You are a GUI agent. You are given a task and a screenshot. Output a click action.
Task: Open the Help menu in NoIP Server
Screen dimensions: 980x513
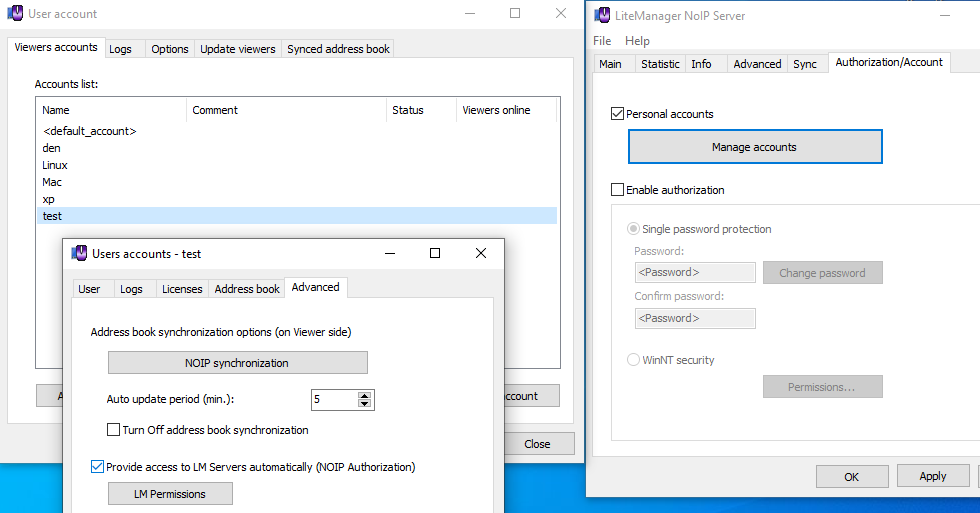[638, 41]
